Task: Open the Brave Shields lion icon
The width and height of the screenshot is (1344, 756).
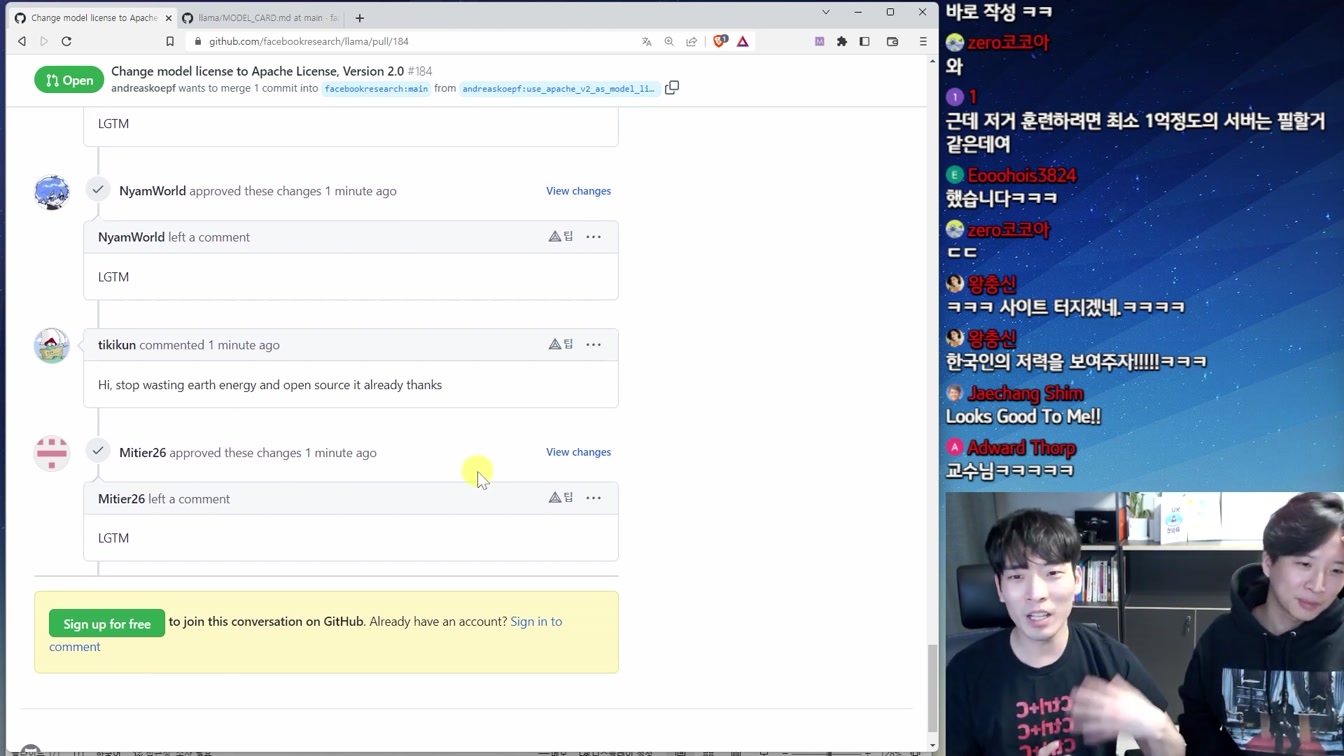Action: tap(720, 41)
